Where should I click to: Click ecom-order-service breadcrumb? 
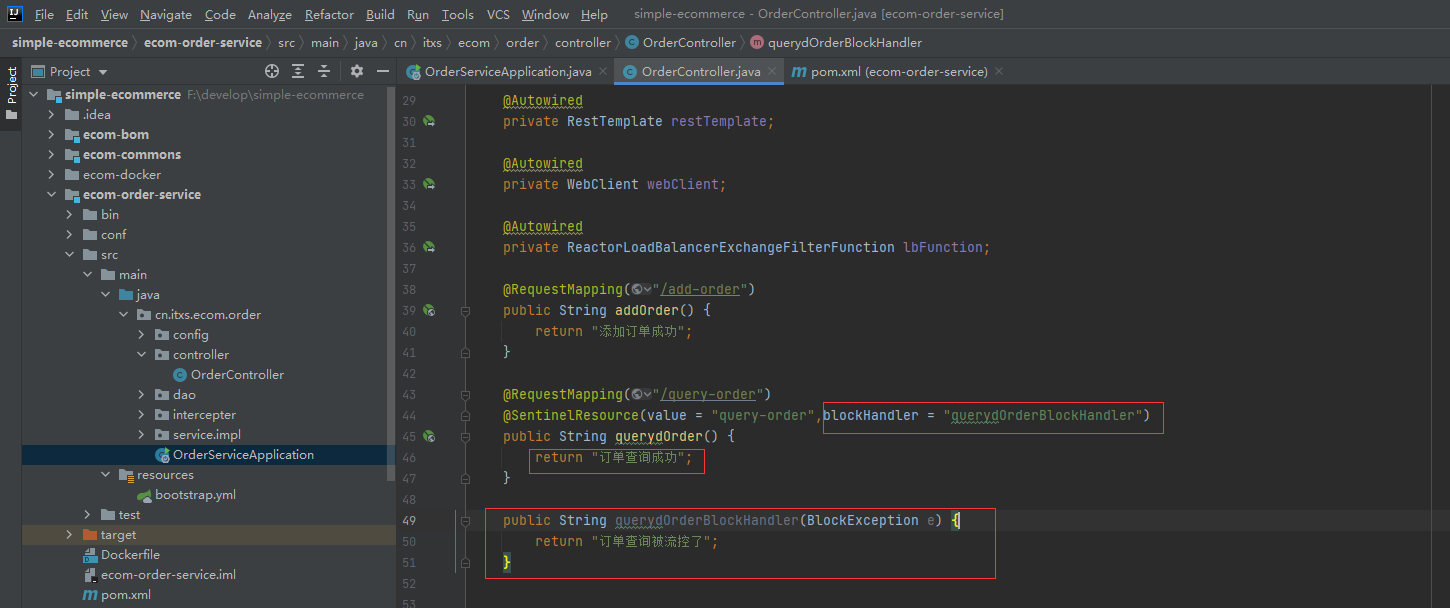pyautogui.click(x=203, y=42)
